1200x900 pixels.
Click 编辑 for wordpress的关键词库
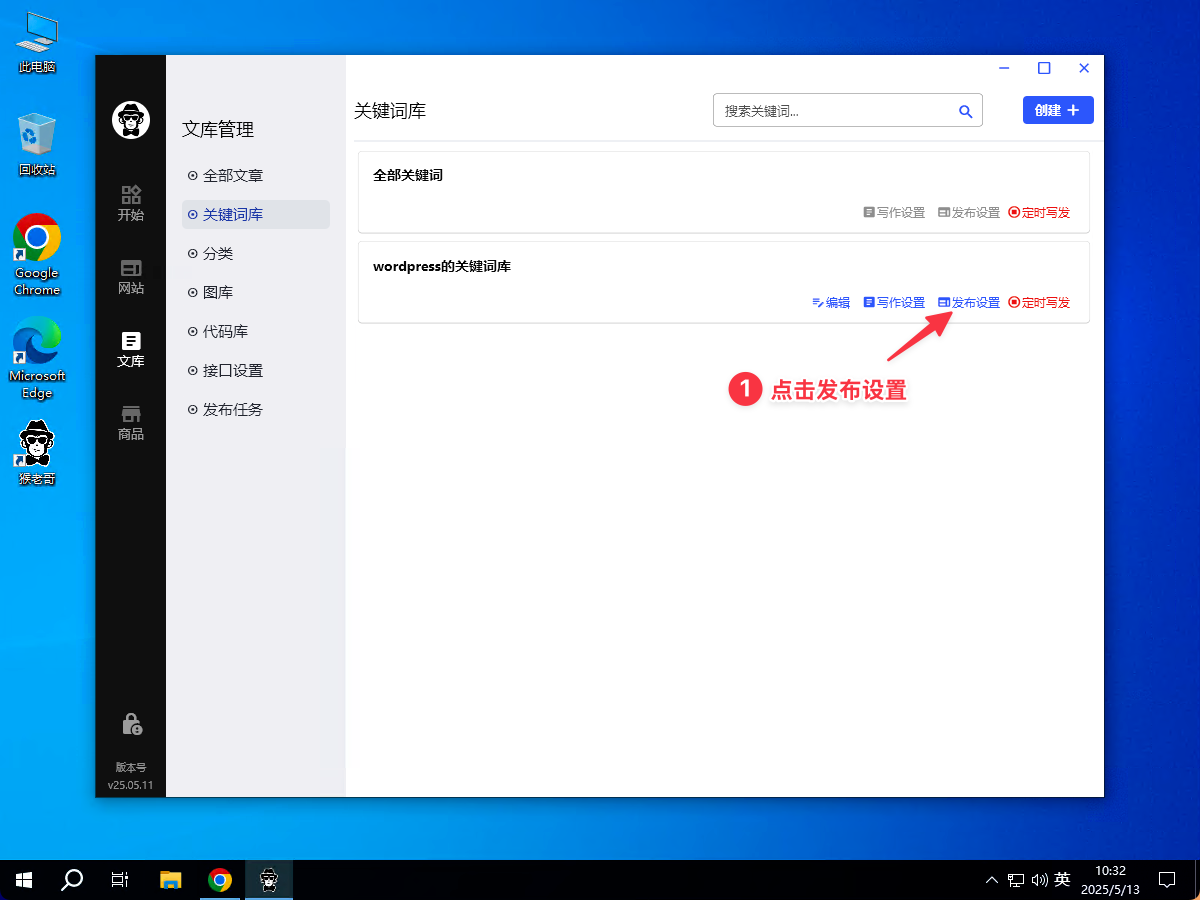pyautogui.click(x=831, y=302)
